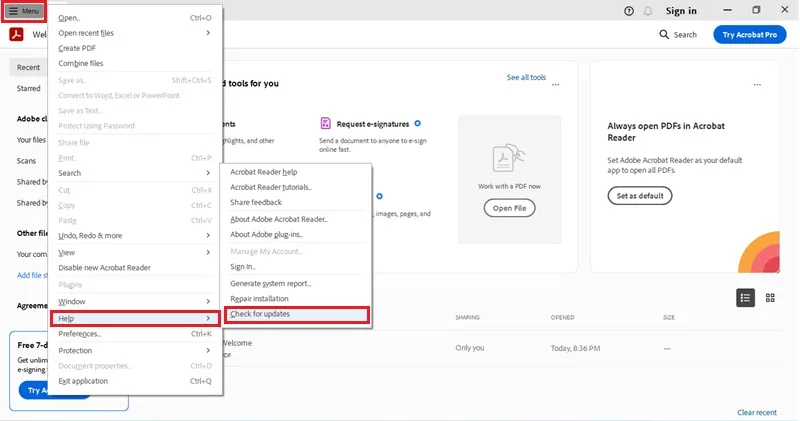Open the help question-mark icon

pyautogui.click(x=629, y=11)
